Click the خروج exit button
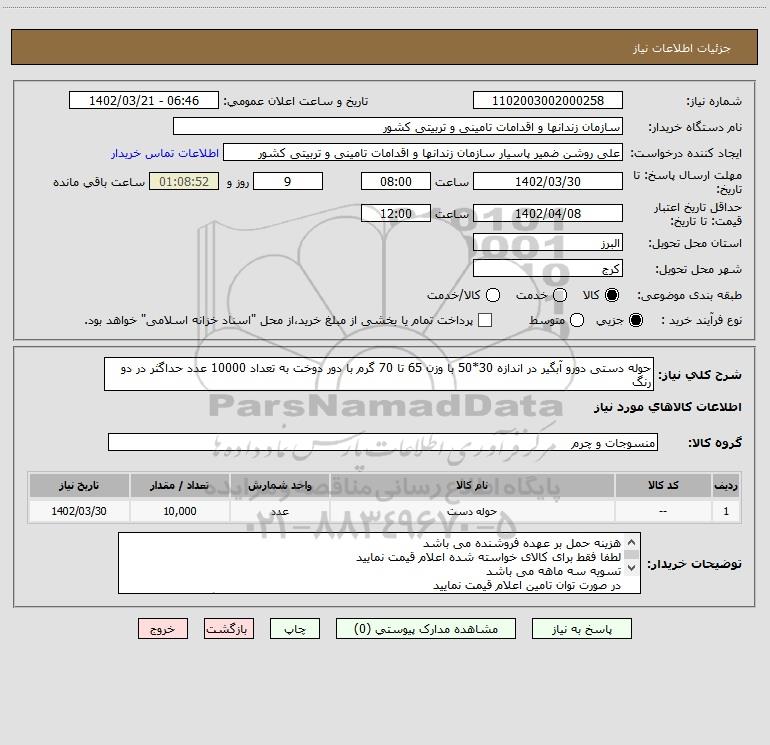Screen dimensions: 770x745 [163, 629]
